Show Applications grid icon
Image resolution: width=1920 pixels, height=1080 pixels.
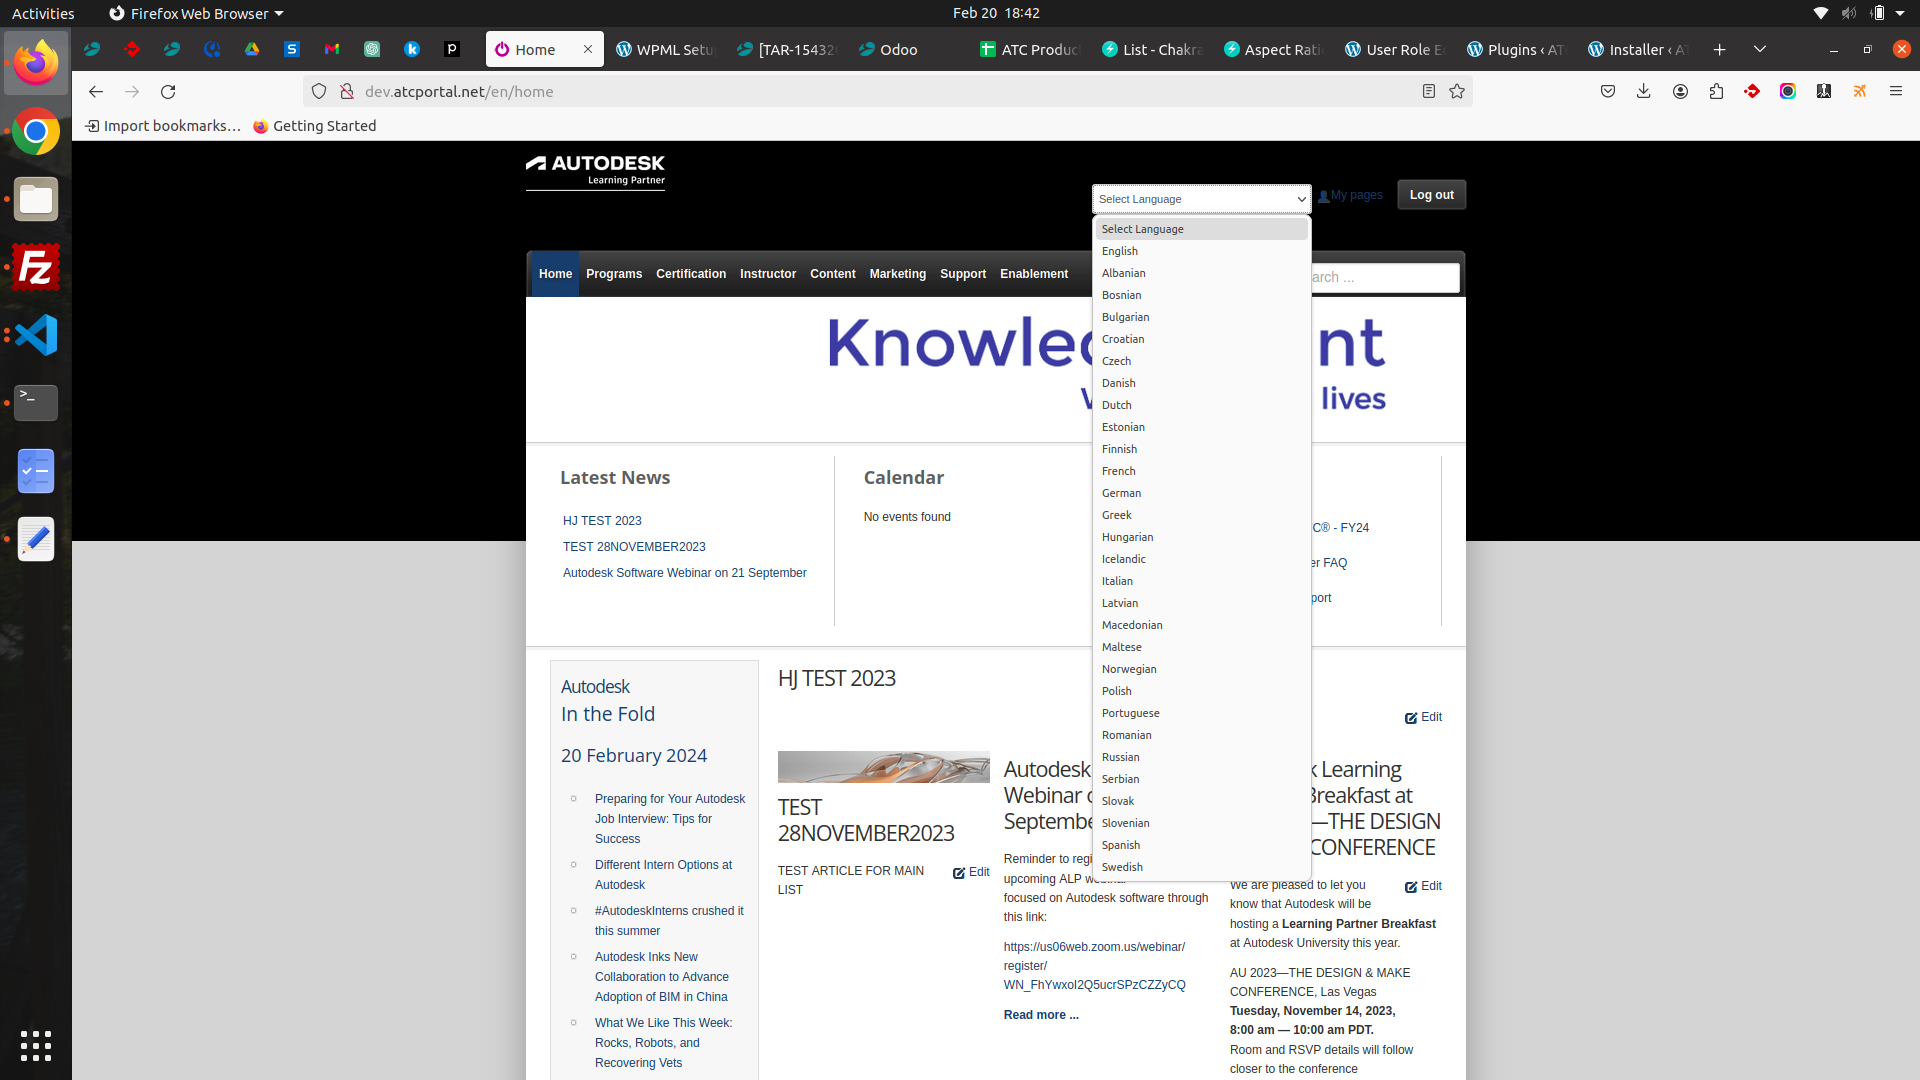point(36,1045)
